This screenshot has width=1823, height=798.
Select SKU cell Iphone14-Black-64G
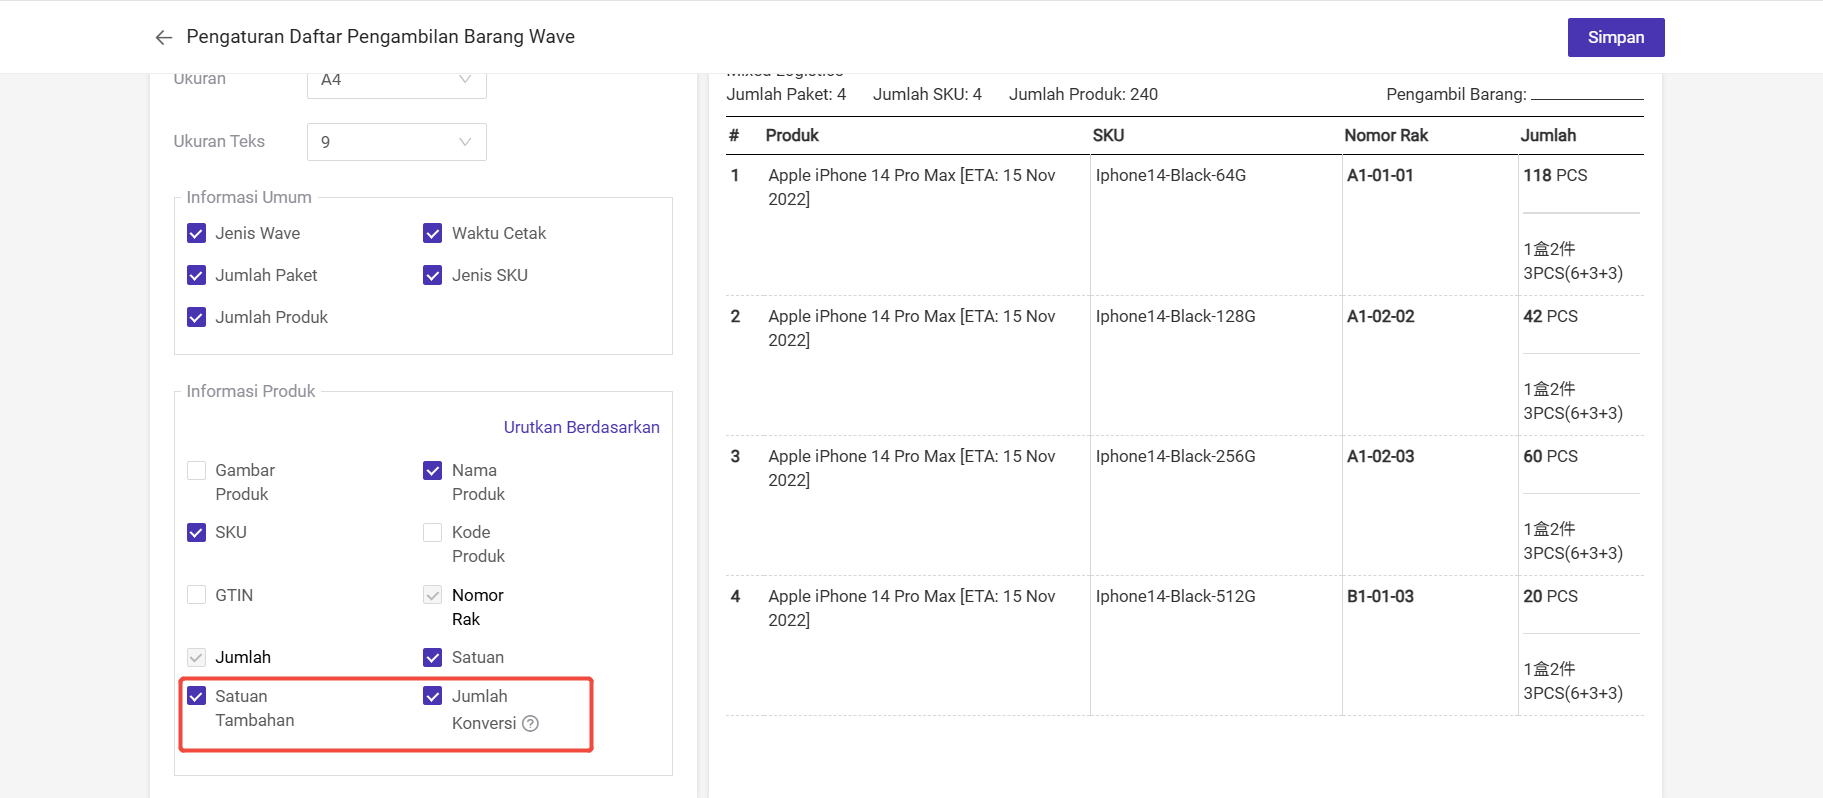[1171, 175]
